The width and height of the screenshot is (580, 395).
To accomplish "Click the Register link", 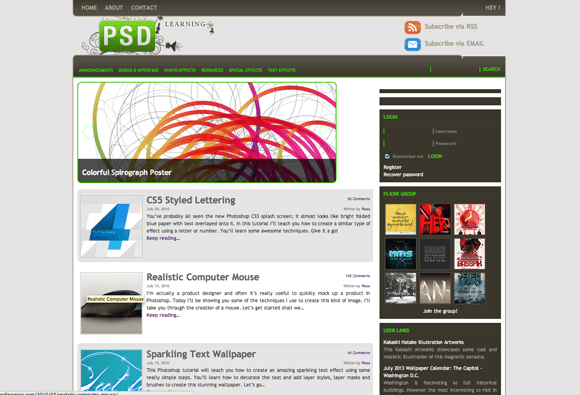I will click(x=392, y=167).
